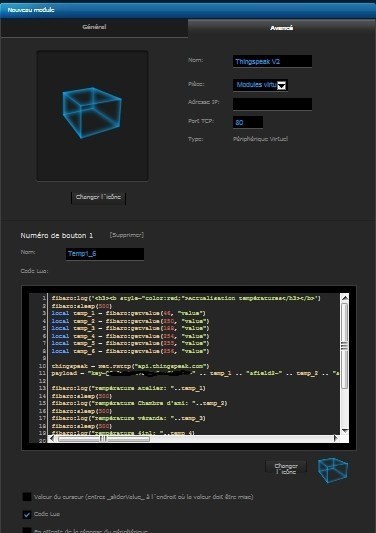Switch to the Général tab
The image size is (376, 533).
click(94, 27)
